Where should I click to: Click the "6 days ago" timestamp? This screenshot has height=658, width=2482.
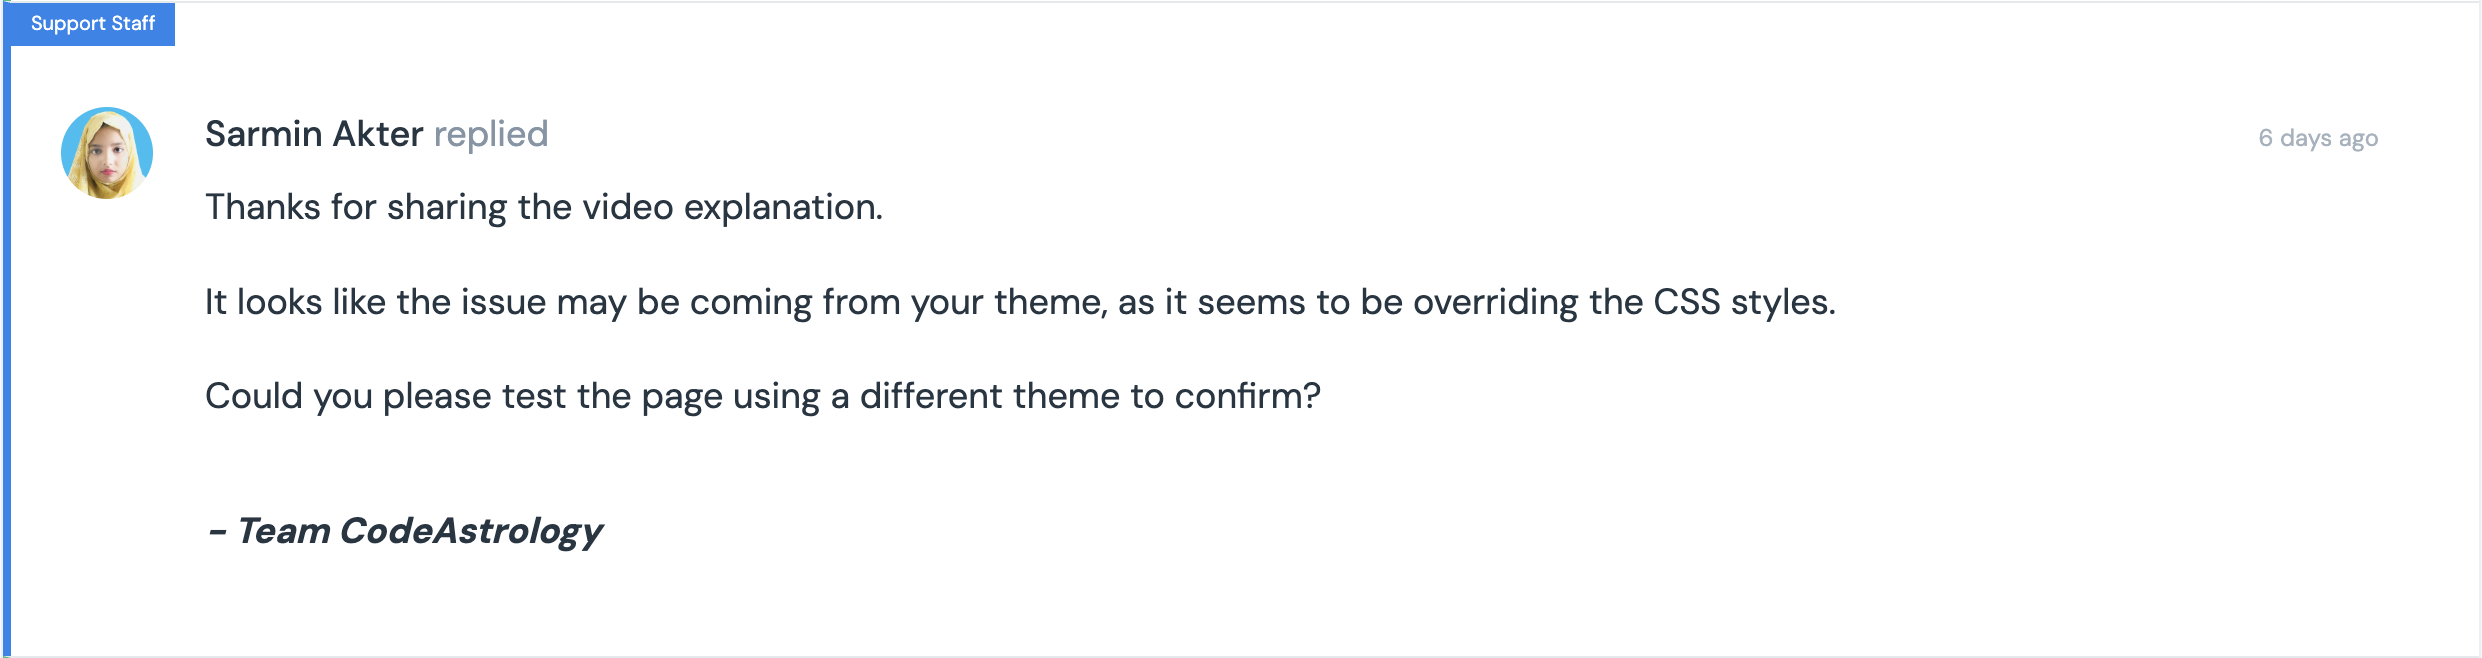coord(2317,138)
